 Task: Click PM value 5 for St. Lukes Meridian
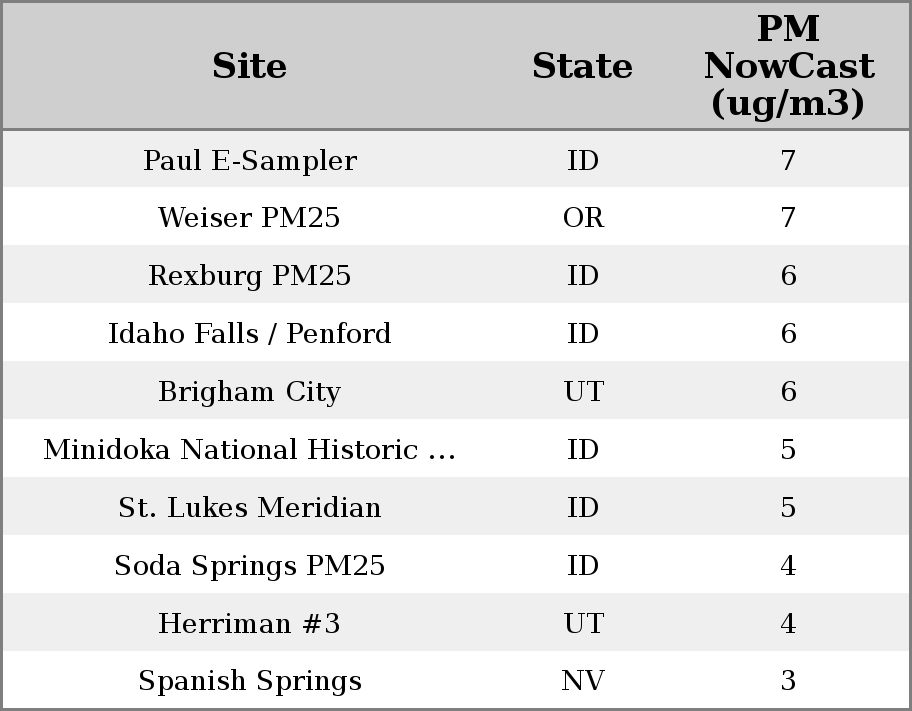[788, 508]
